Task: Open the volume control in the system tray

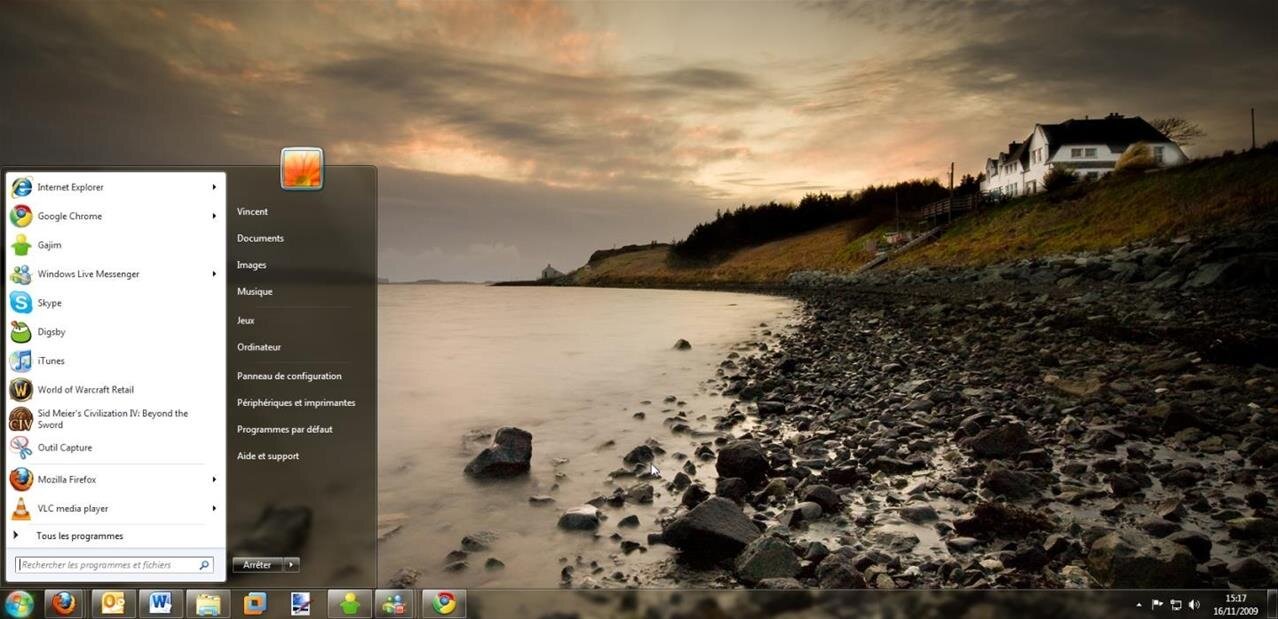Action: pyautogui.click(x=1194, y=604)
